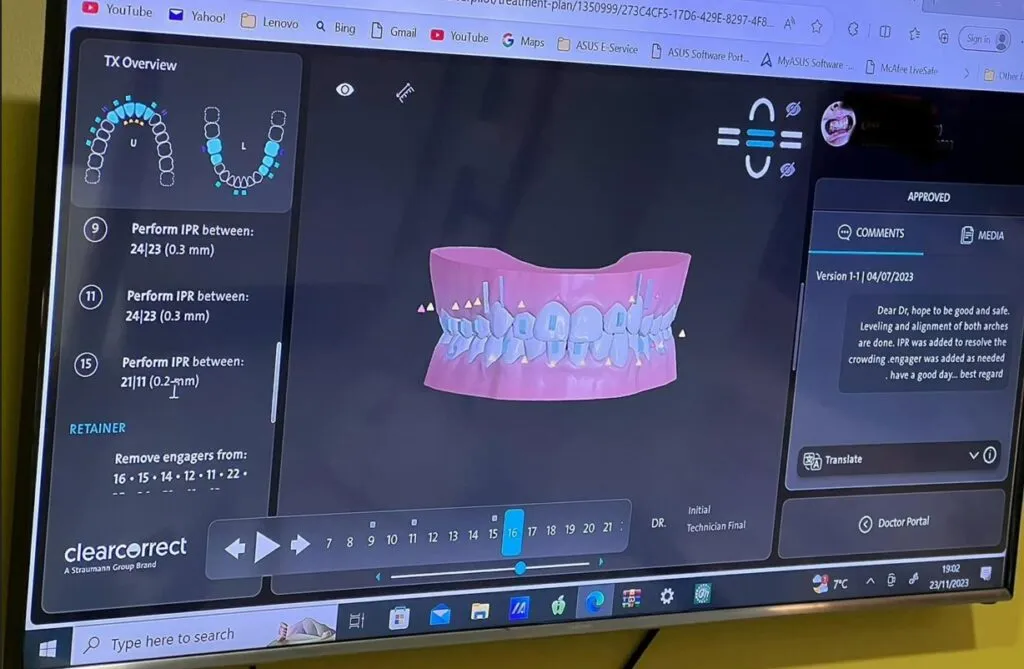Open the McAfee LiveSafe bookmark

tap(902, 67)
